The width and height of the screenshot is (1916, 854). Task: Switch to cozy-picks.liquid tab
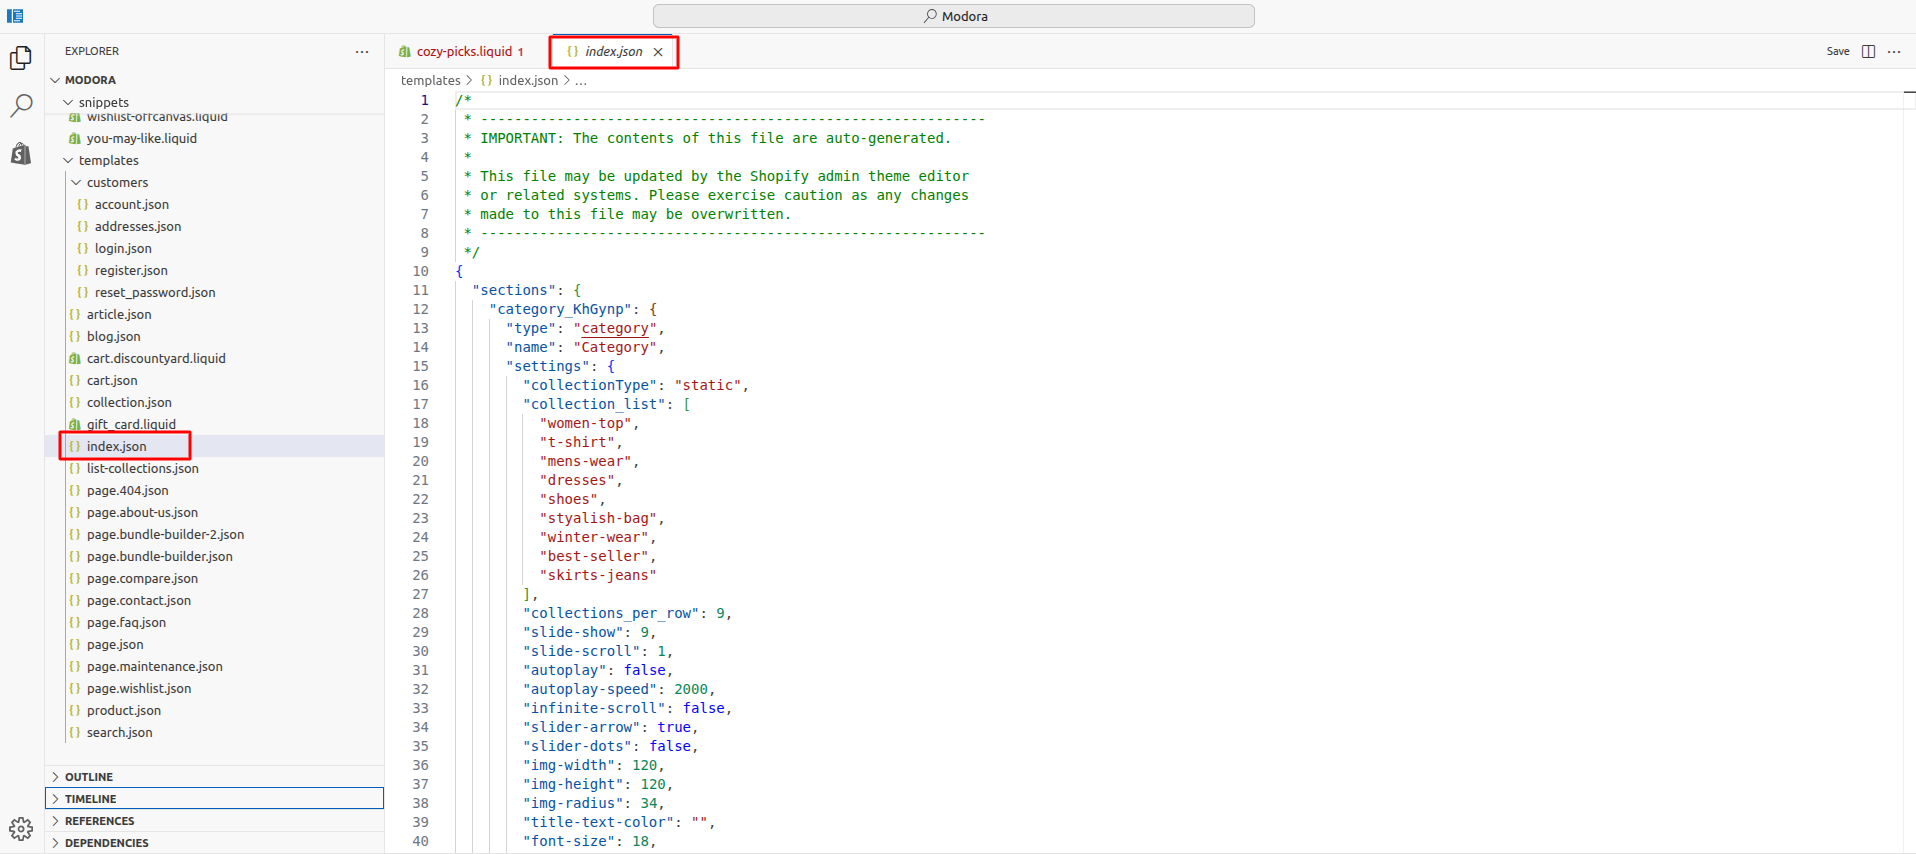[x=464, y=51]
